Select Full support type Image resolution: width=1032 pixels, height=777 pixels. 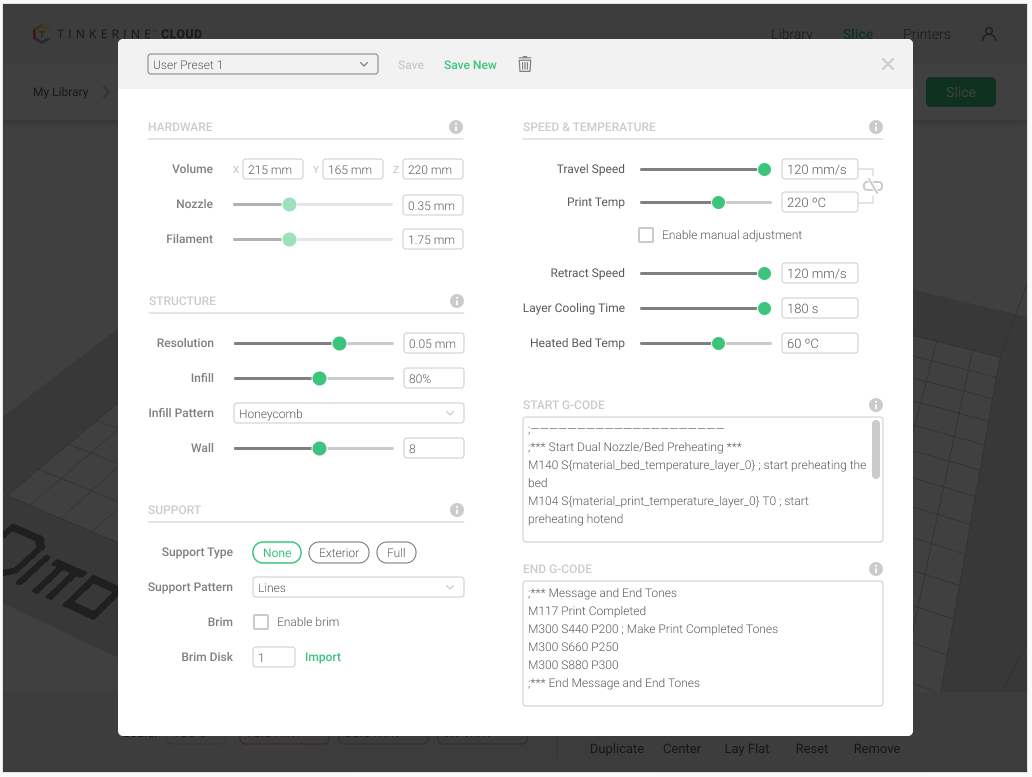pyautogui.click(x=396, y=553)
